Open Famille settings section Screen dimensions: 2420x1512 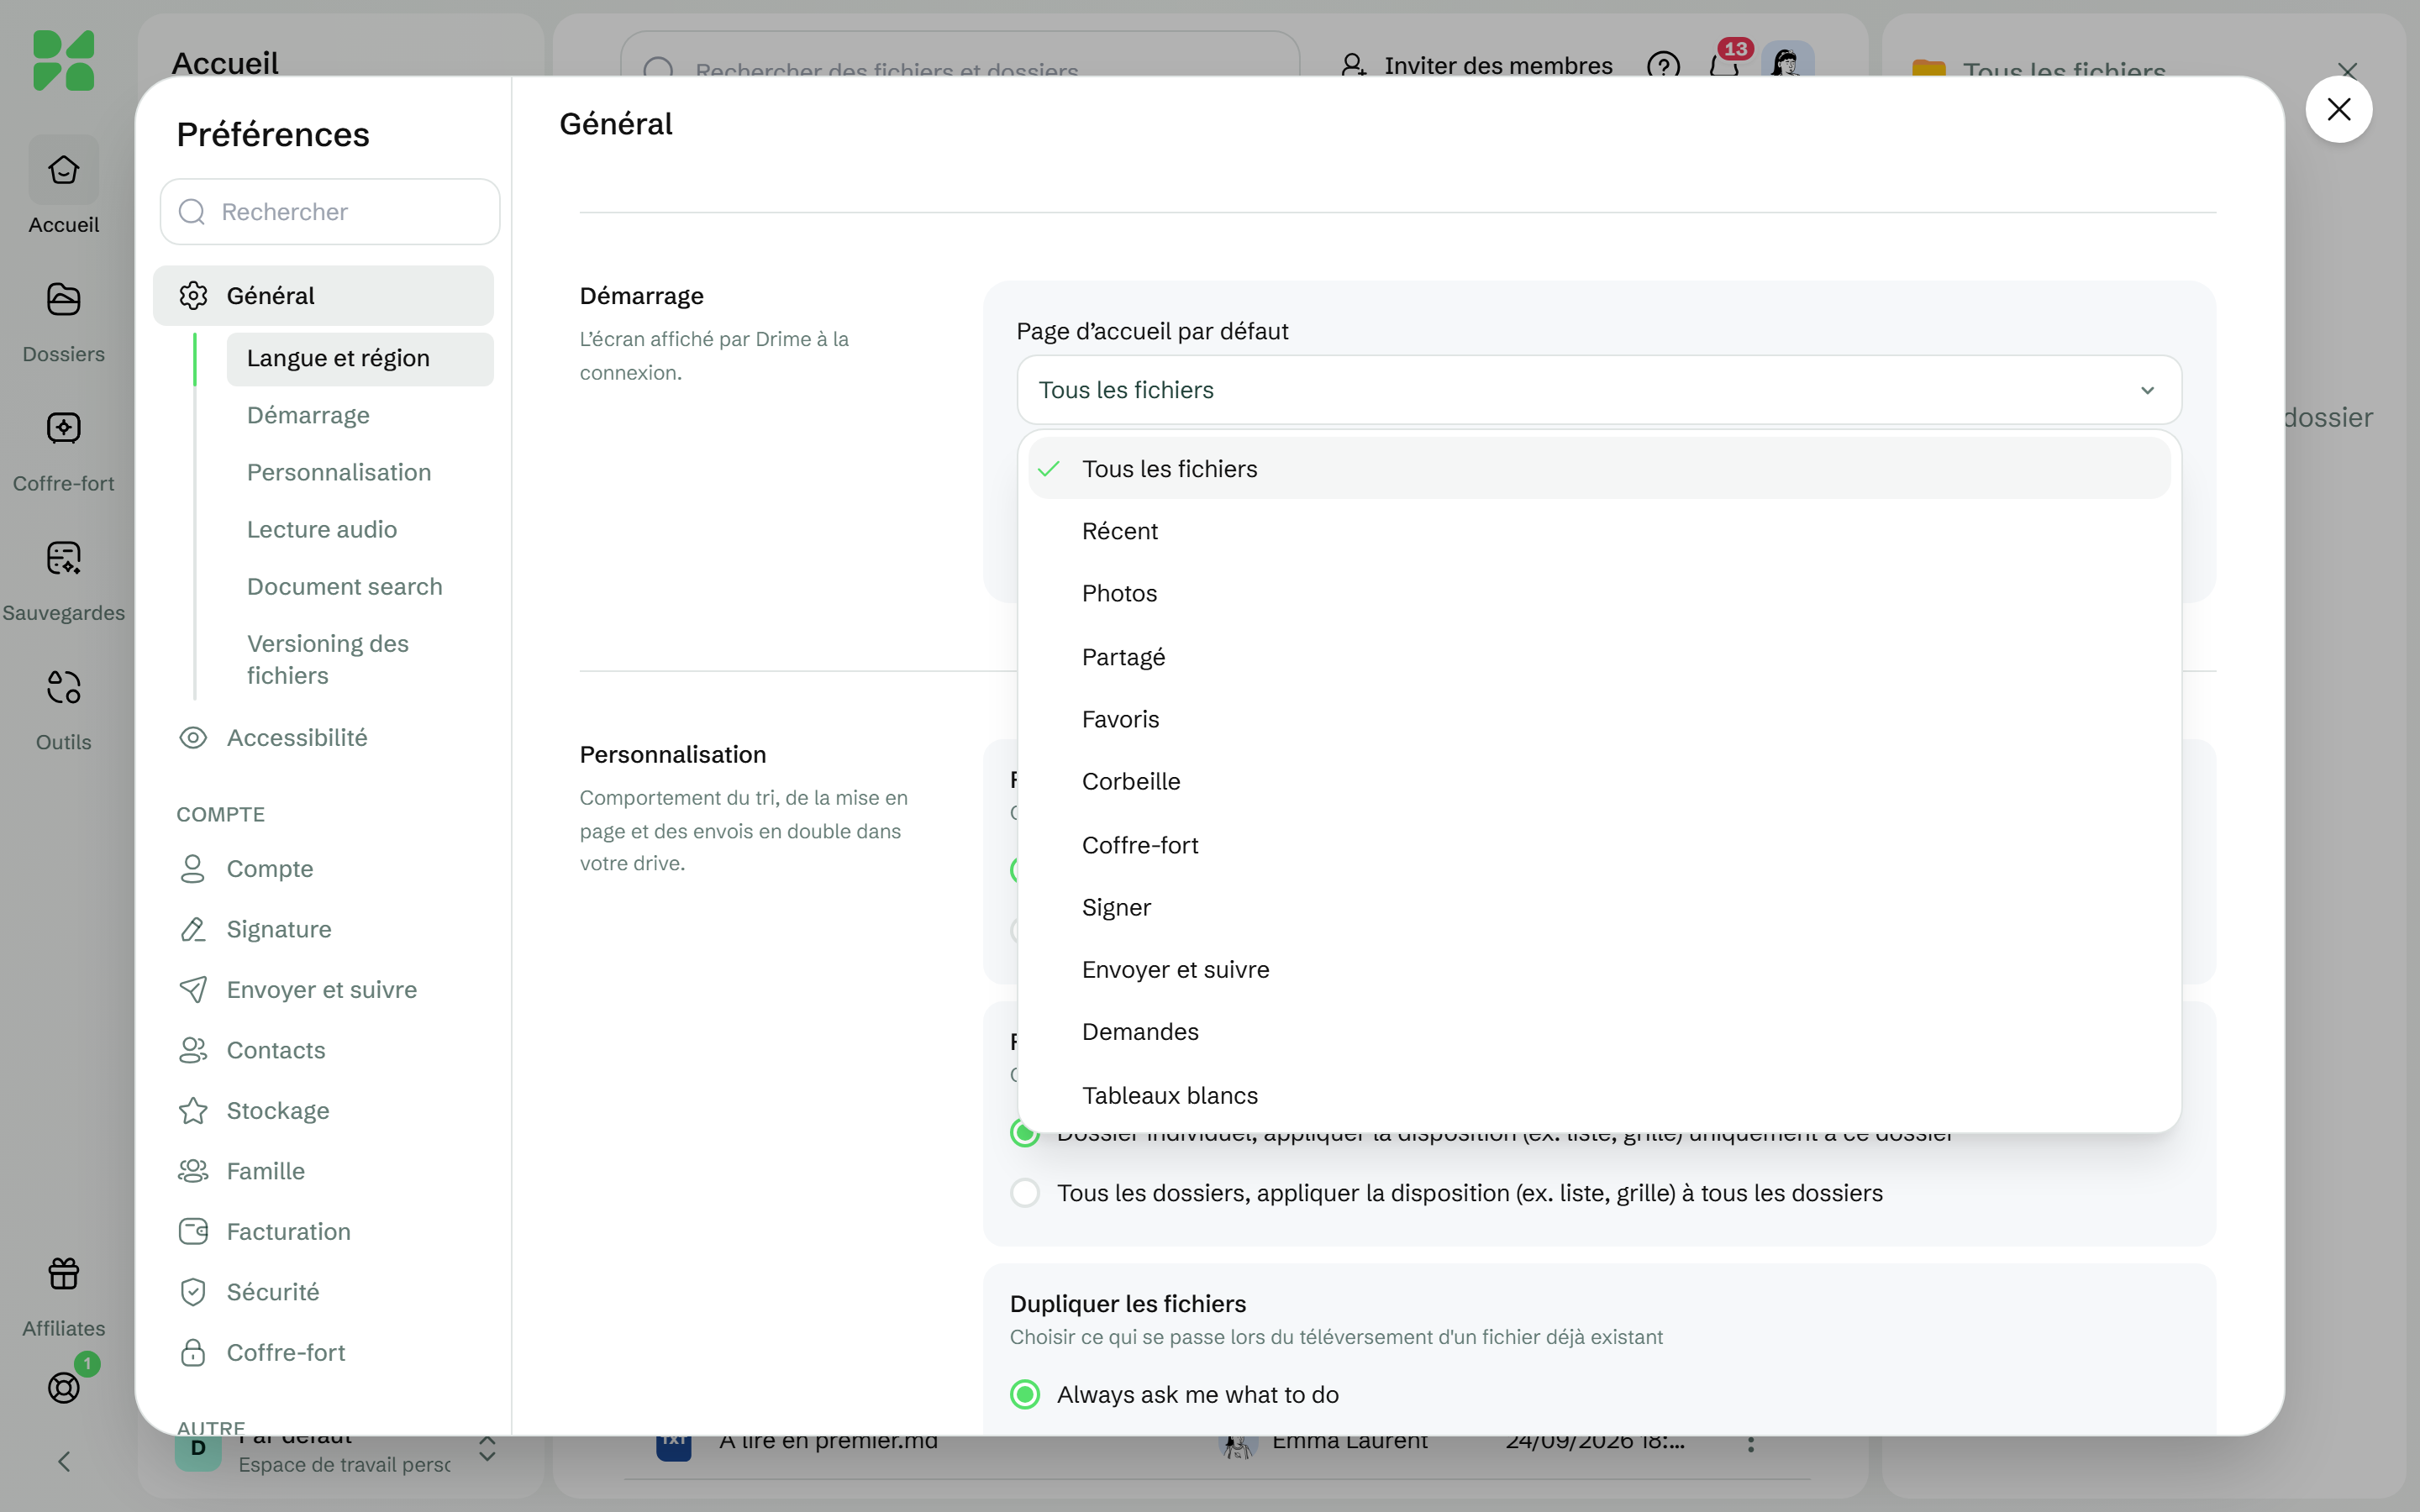323,1171
